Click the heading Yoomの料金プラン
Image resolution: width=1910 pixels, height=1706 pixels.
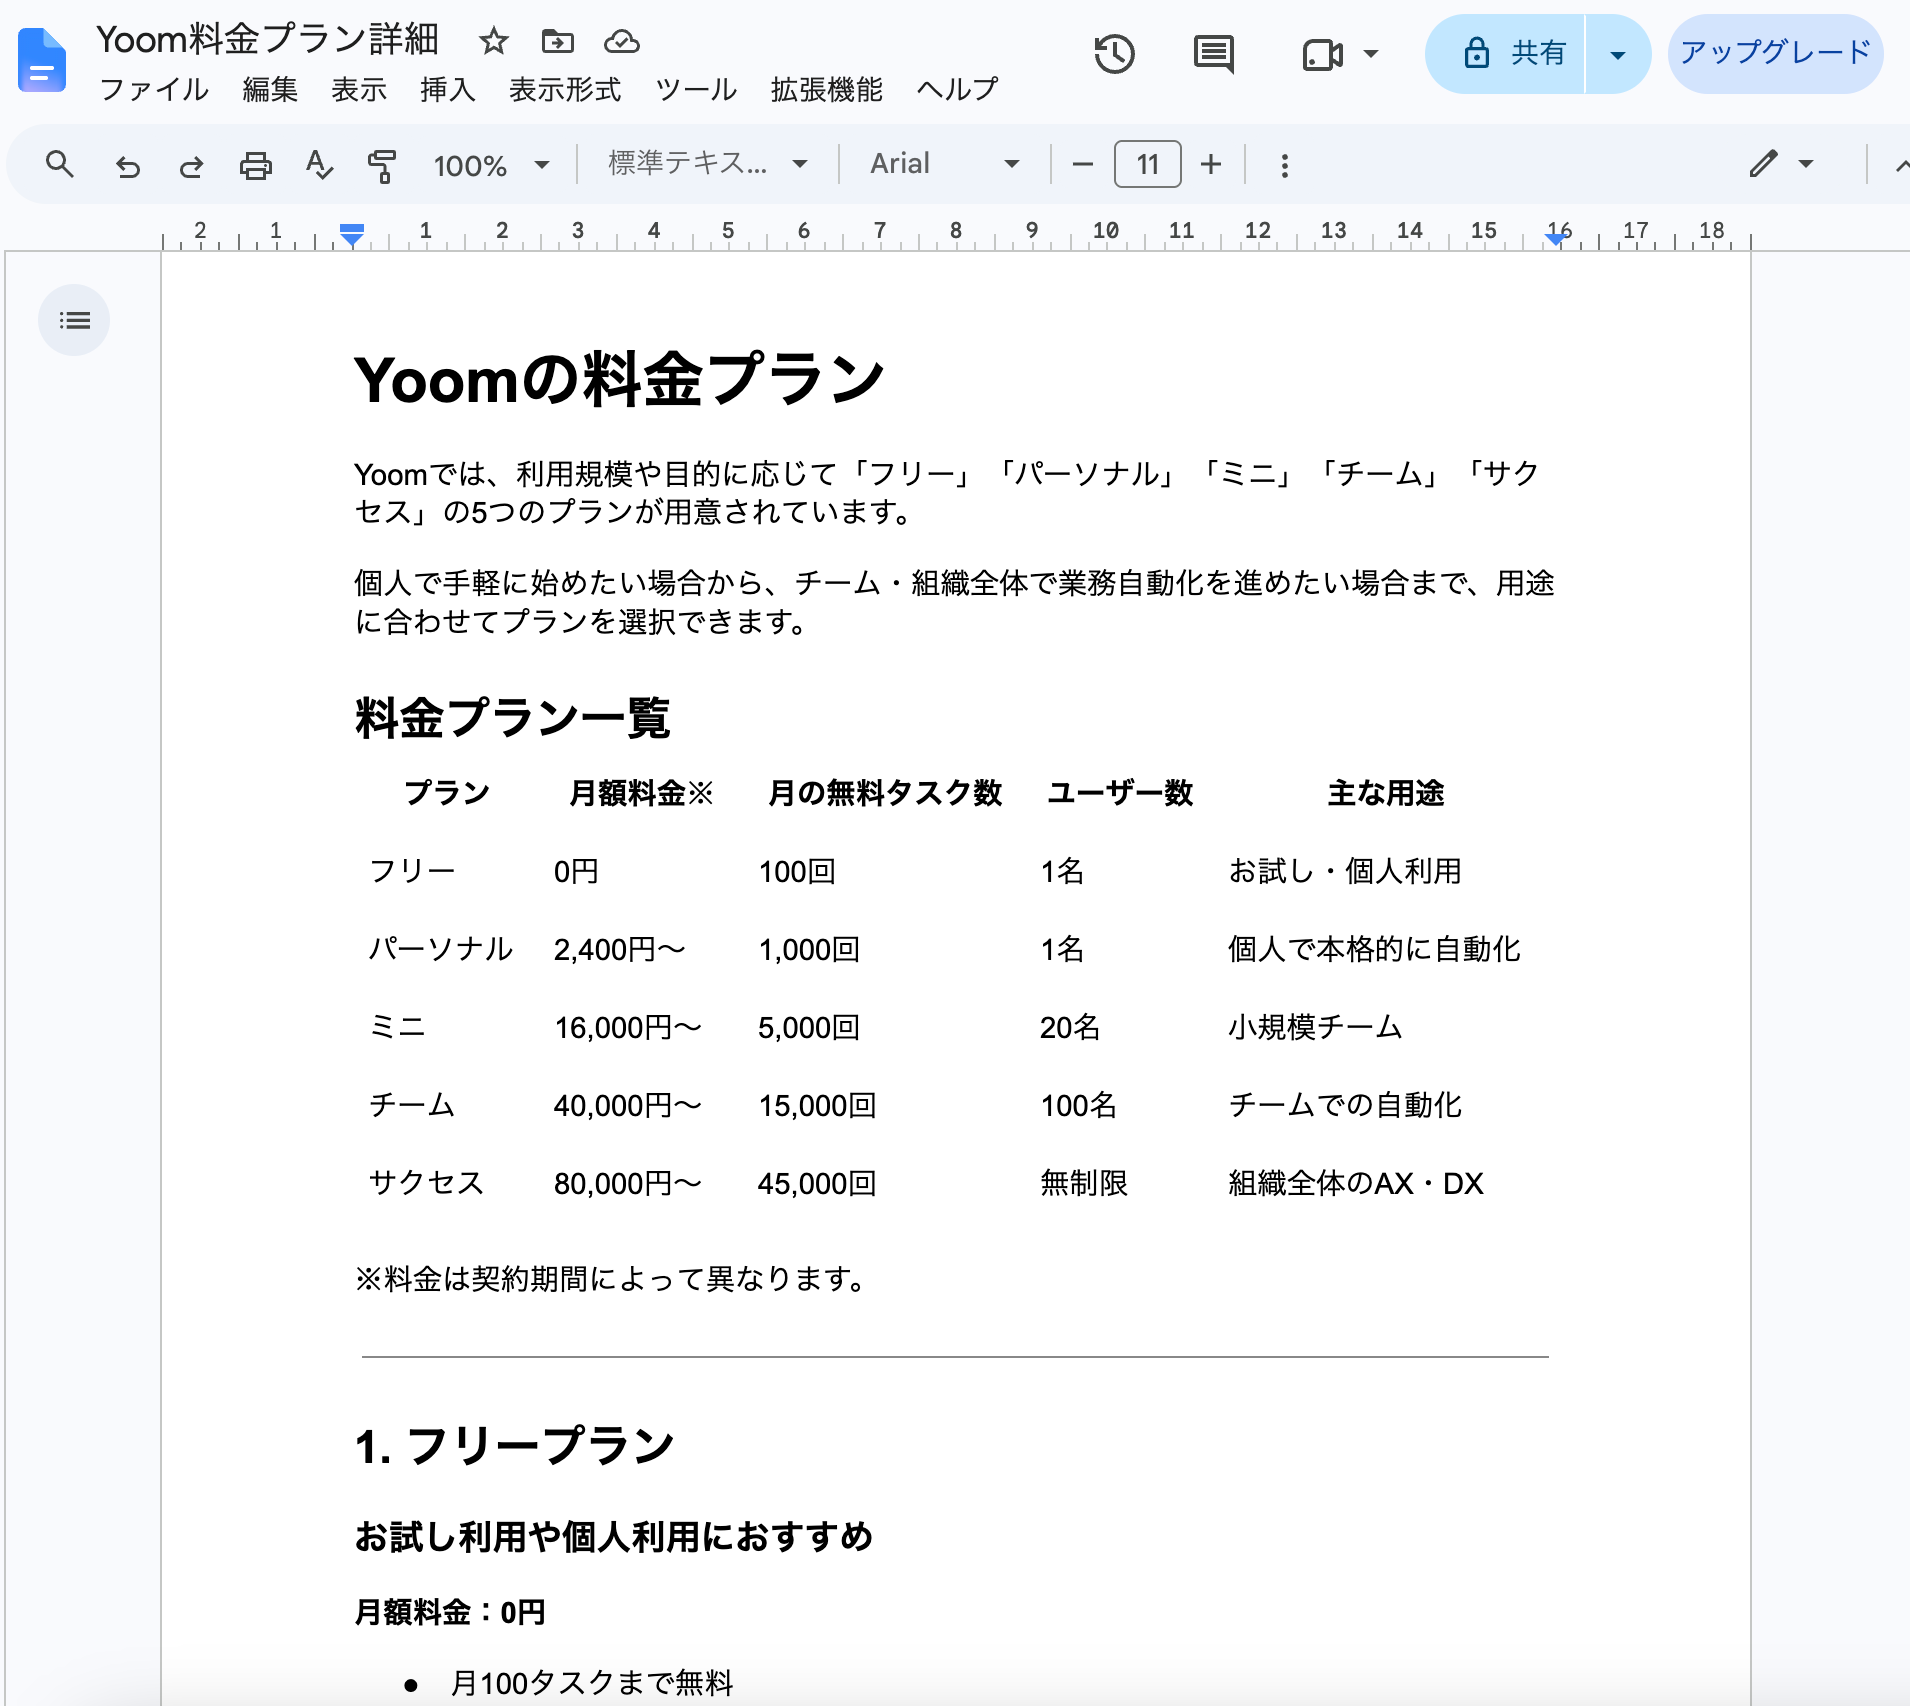(x=620, y=380)
